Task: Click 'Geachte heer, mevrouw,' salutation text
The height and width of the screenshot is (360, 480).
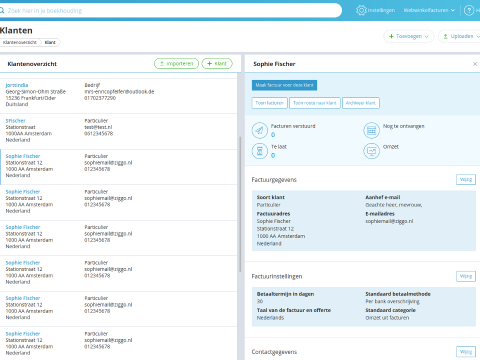Action: (394, 205)
